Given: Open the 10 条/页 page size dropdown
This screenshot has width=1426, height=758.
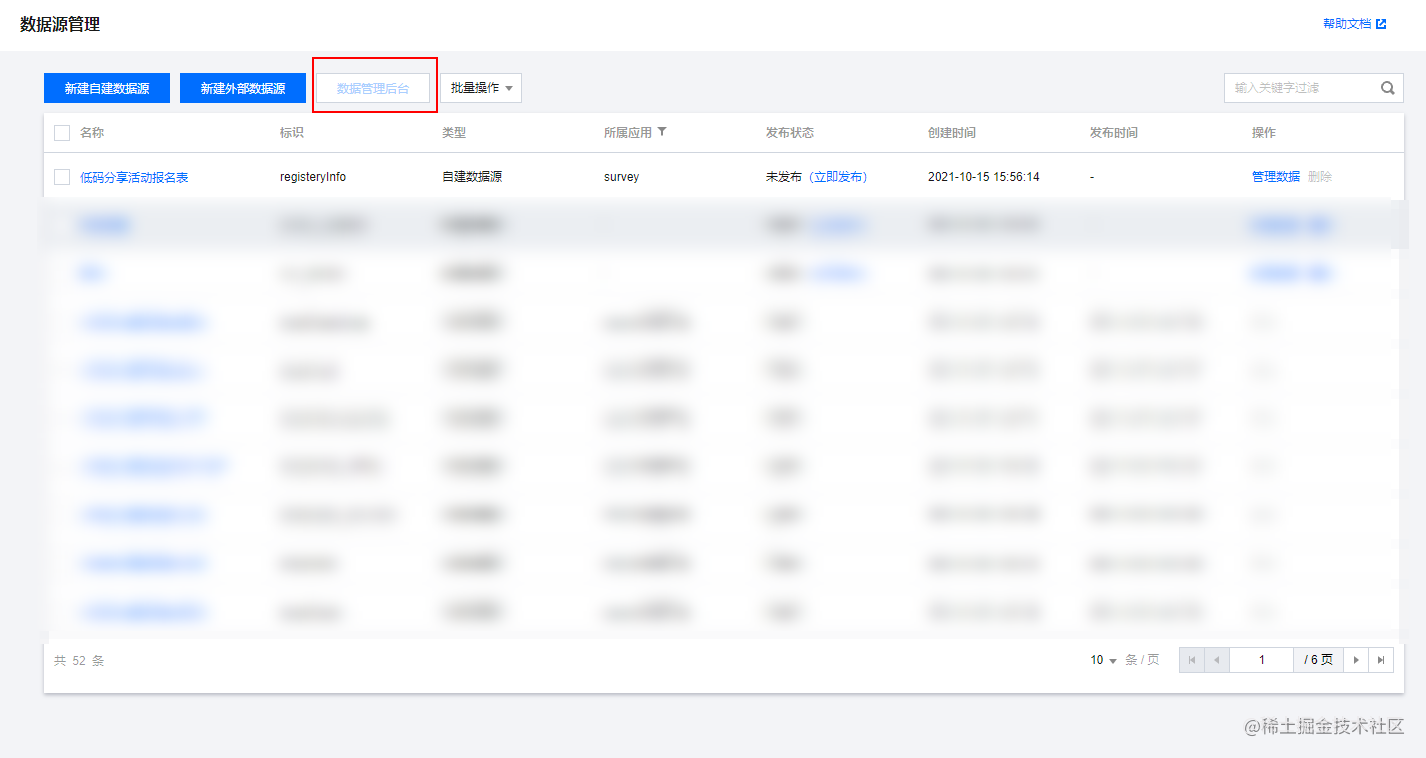Looking at the screenshot, I should pos(1104,660).
